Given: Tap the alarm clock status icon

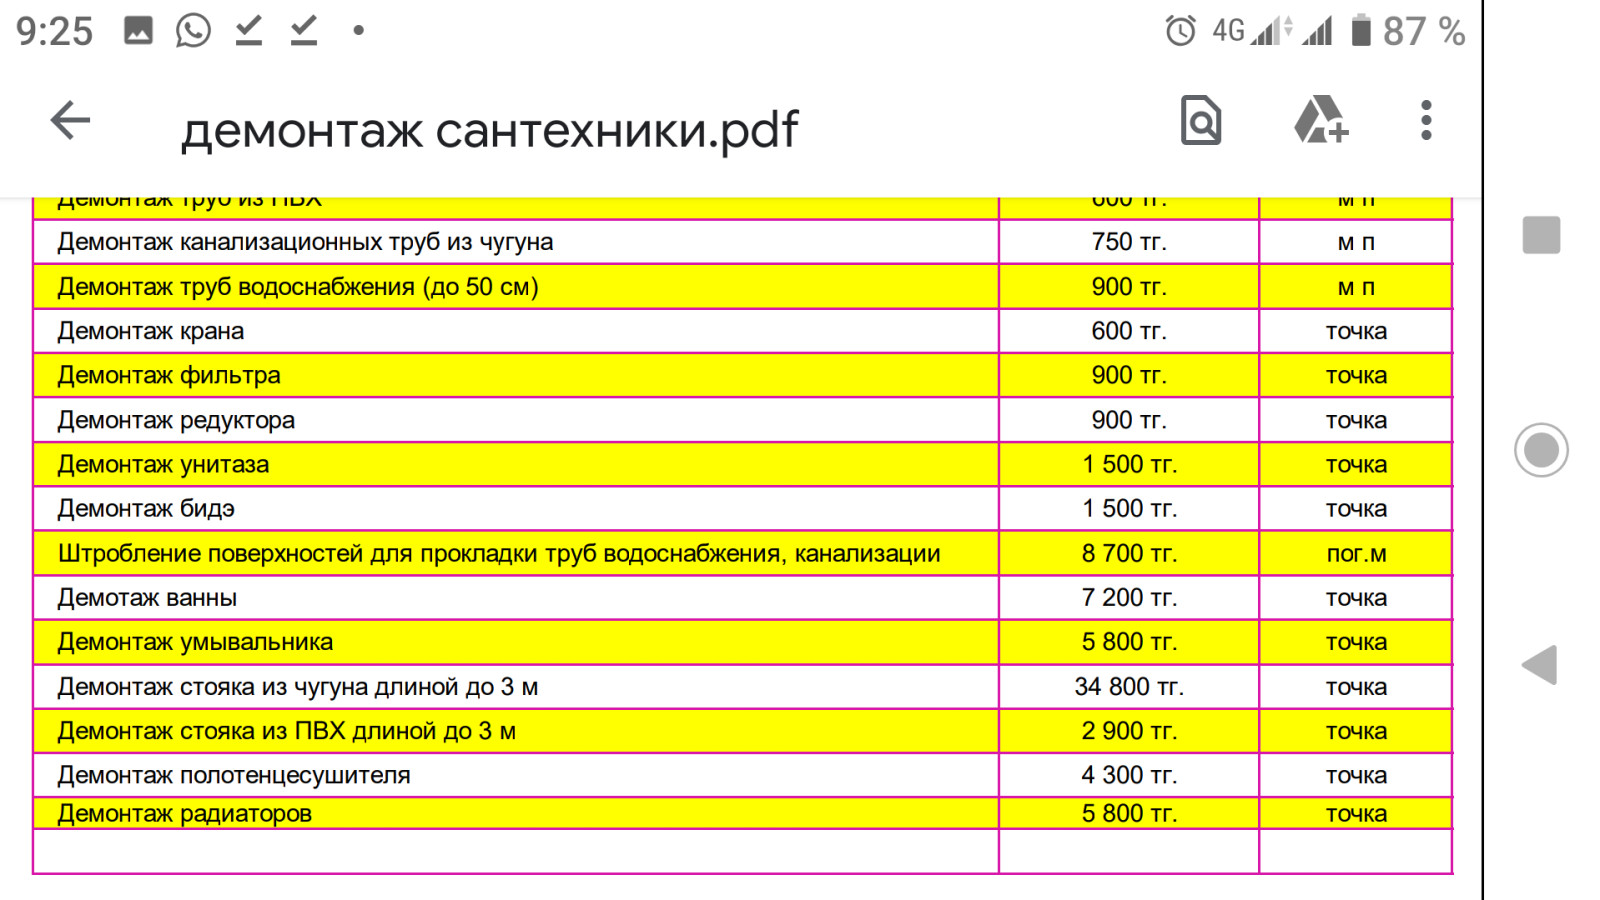Looking at the screenshot, I should click(x=1180, y=31).
